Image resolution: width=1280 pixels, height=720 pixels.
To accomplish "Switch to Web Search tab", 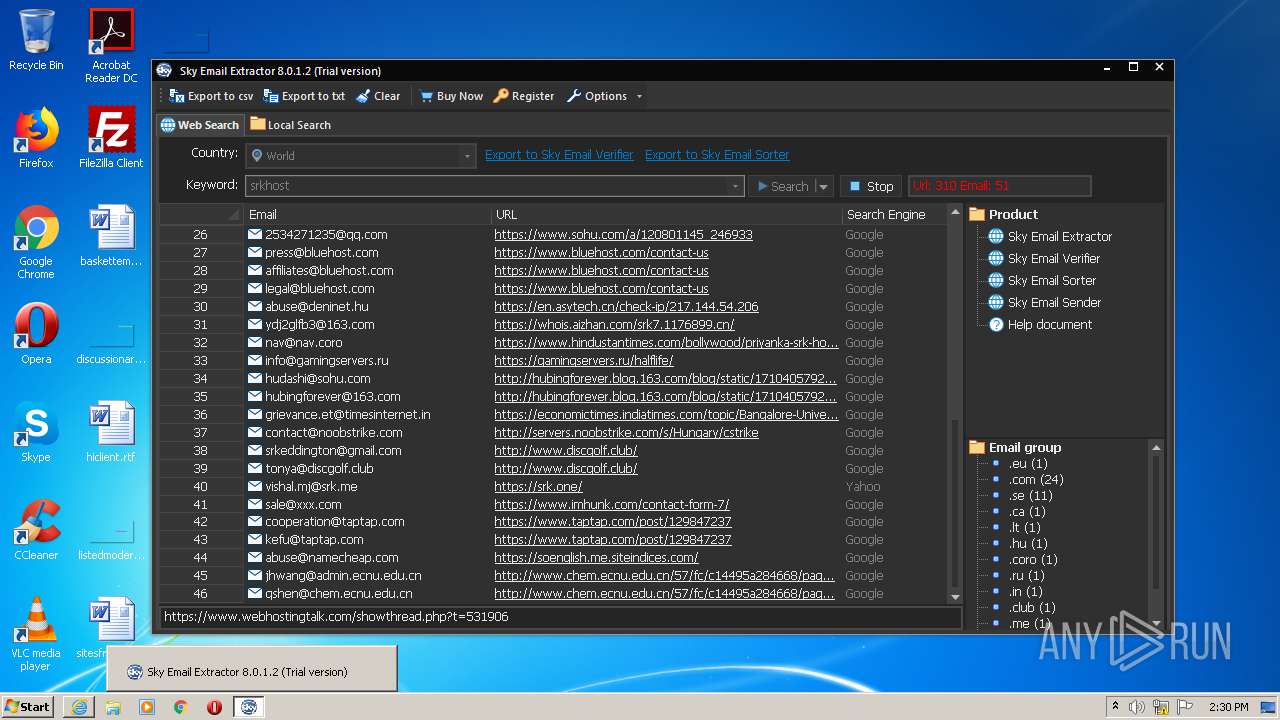I will pos(200,125).
